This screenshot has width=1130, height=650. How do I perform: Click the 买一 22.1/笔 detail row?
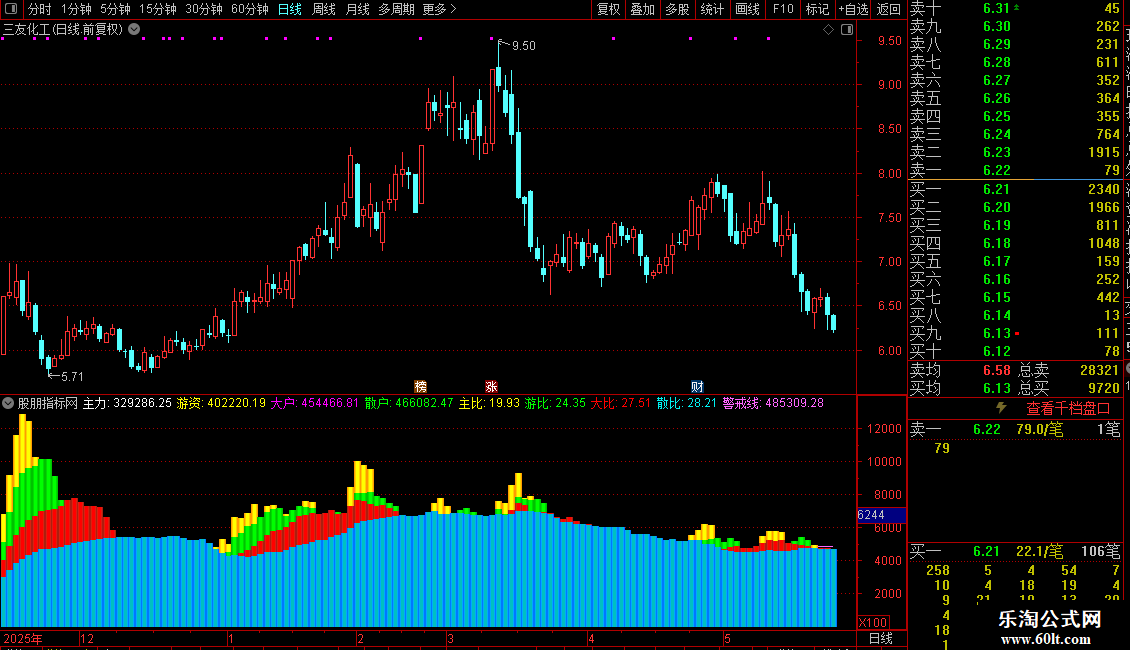tap(1015, 551)
